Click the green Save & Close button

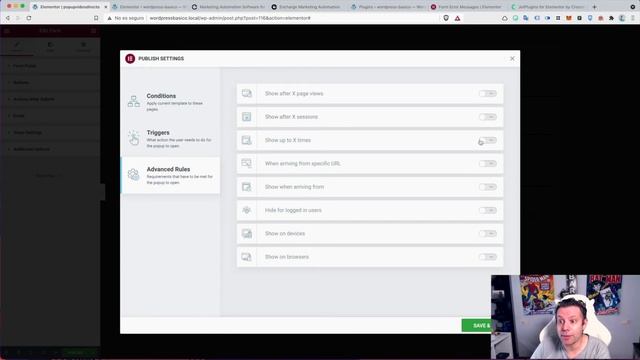476,325
